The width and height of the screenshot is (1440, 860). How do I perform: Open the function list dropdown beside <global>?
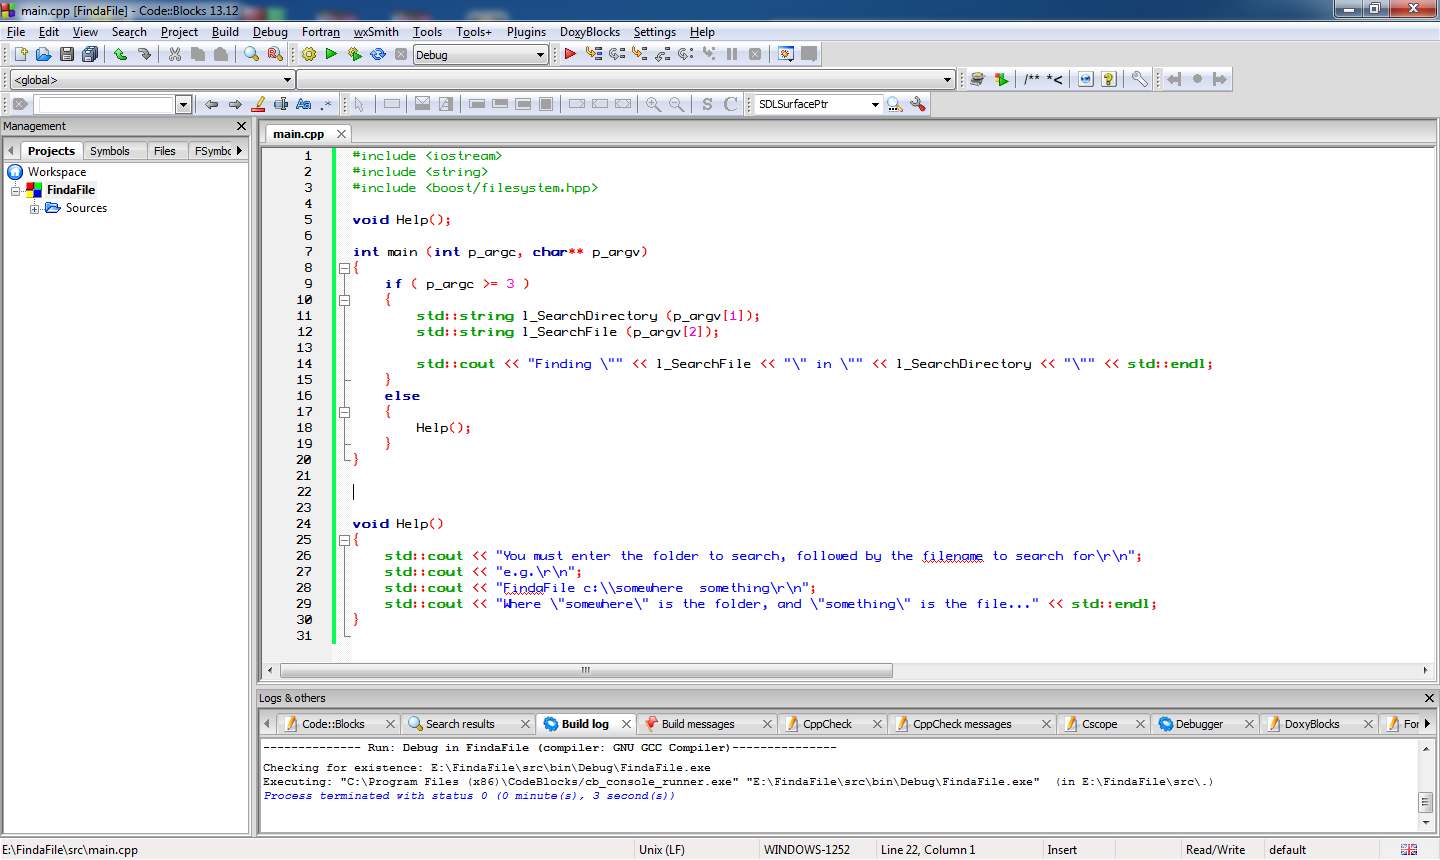coord(626,80)
